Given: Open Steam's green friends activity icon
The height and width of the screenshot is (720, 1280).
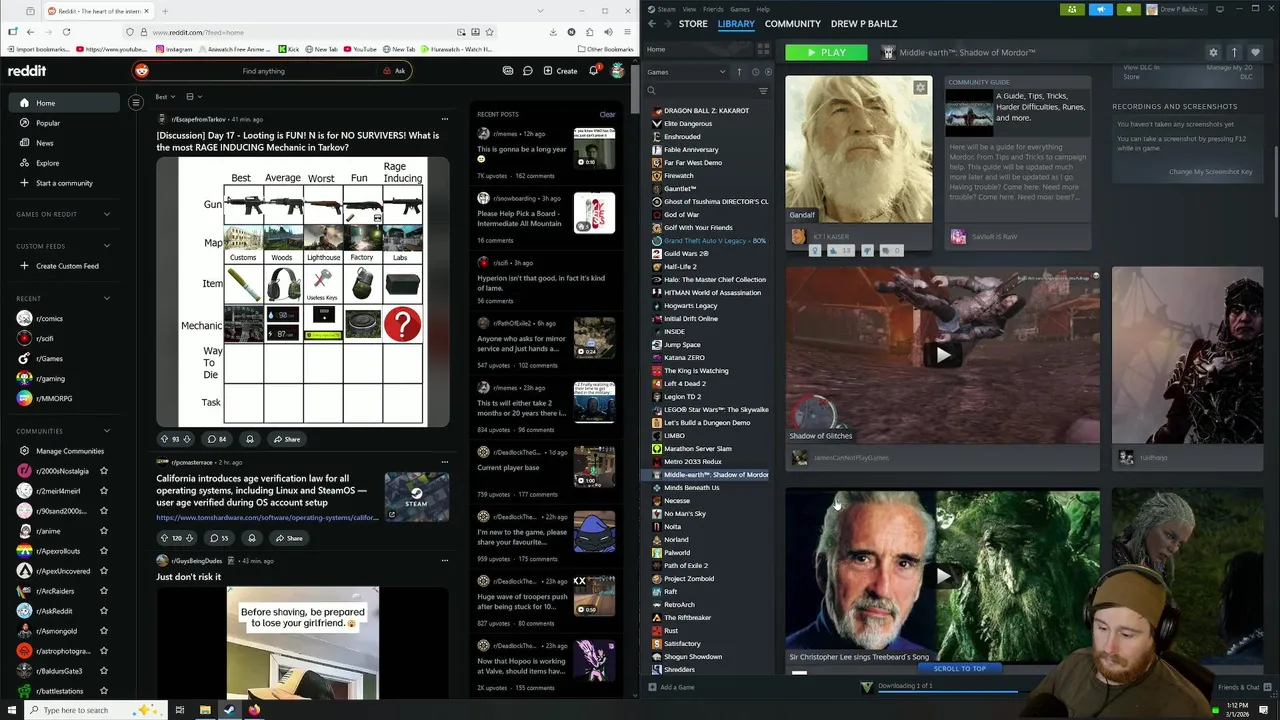Looking at the screenshot, I should point(1072,9).
